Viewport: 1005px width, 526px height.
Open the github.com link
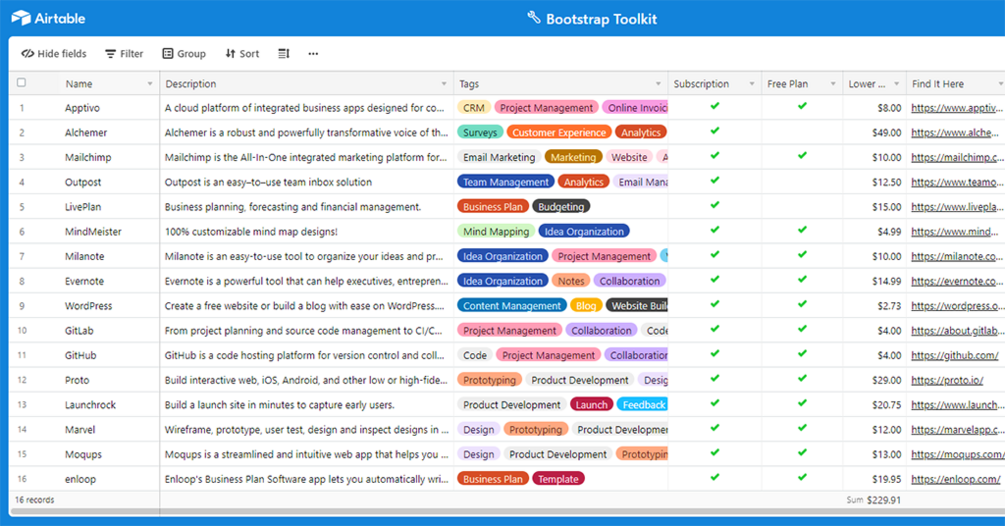tap(954, 356)
